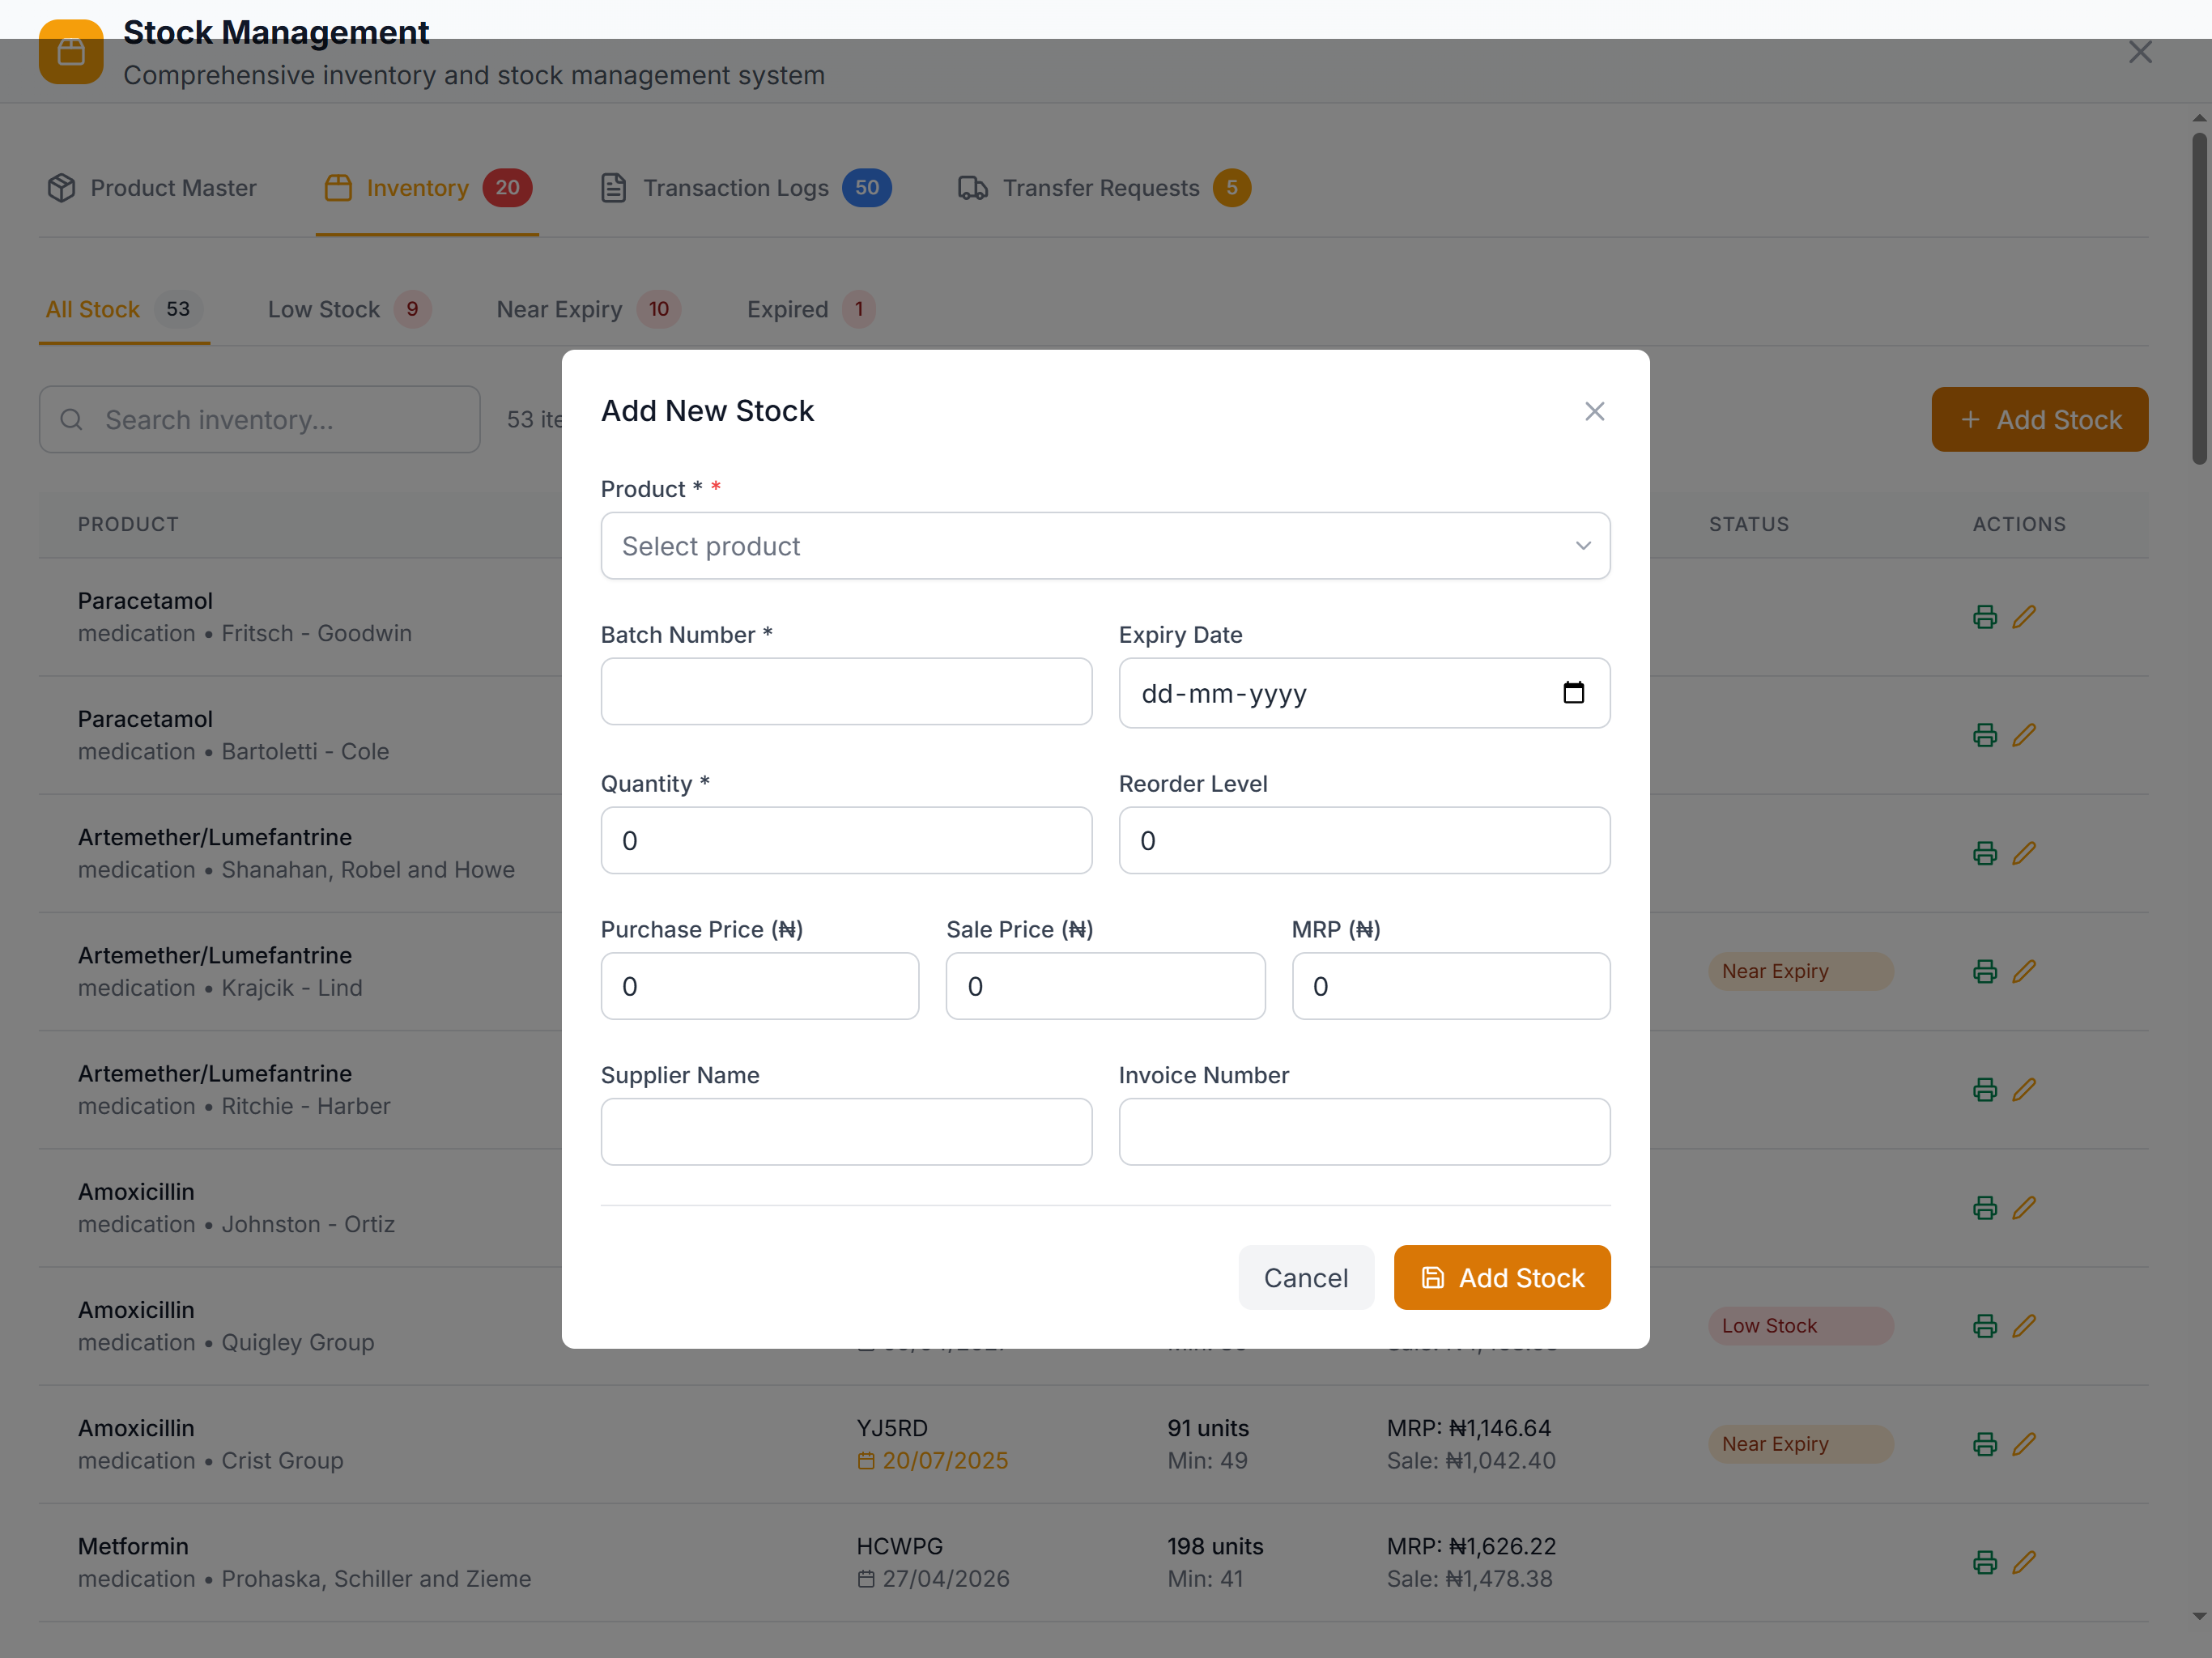Click the search magnifier icon
The image size is (2212, 1658).
pyautogui.click(x=71, y=420)
